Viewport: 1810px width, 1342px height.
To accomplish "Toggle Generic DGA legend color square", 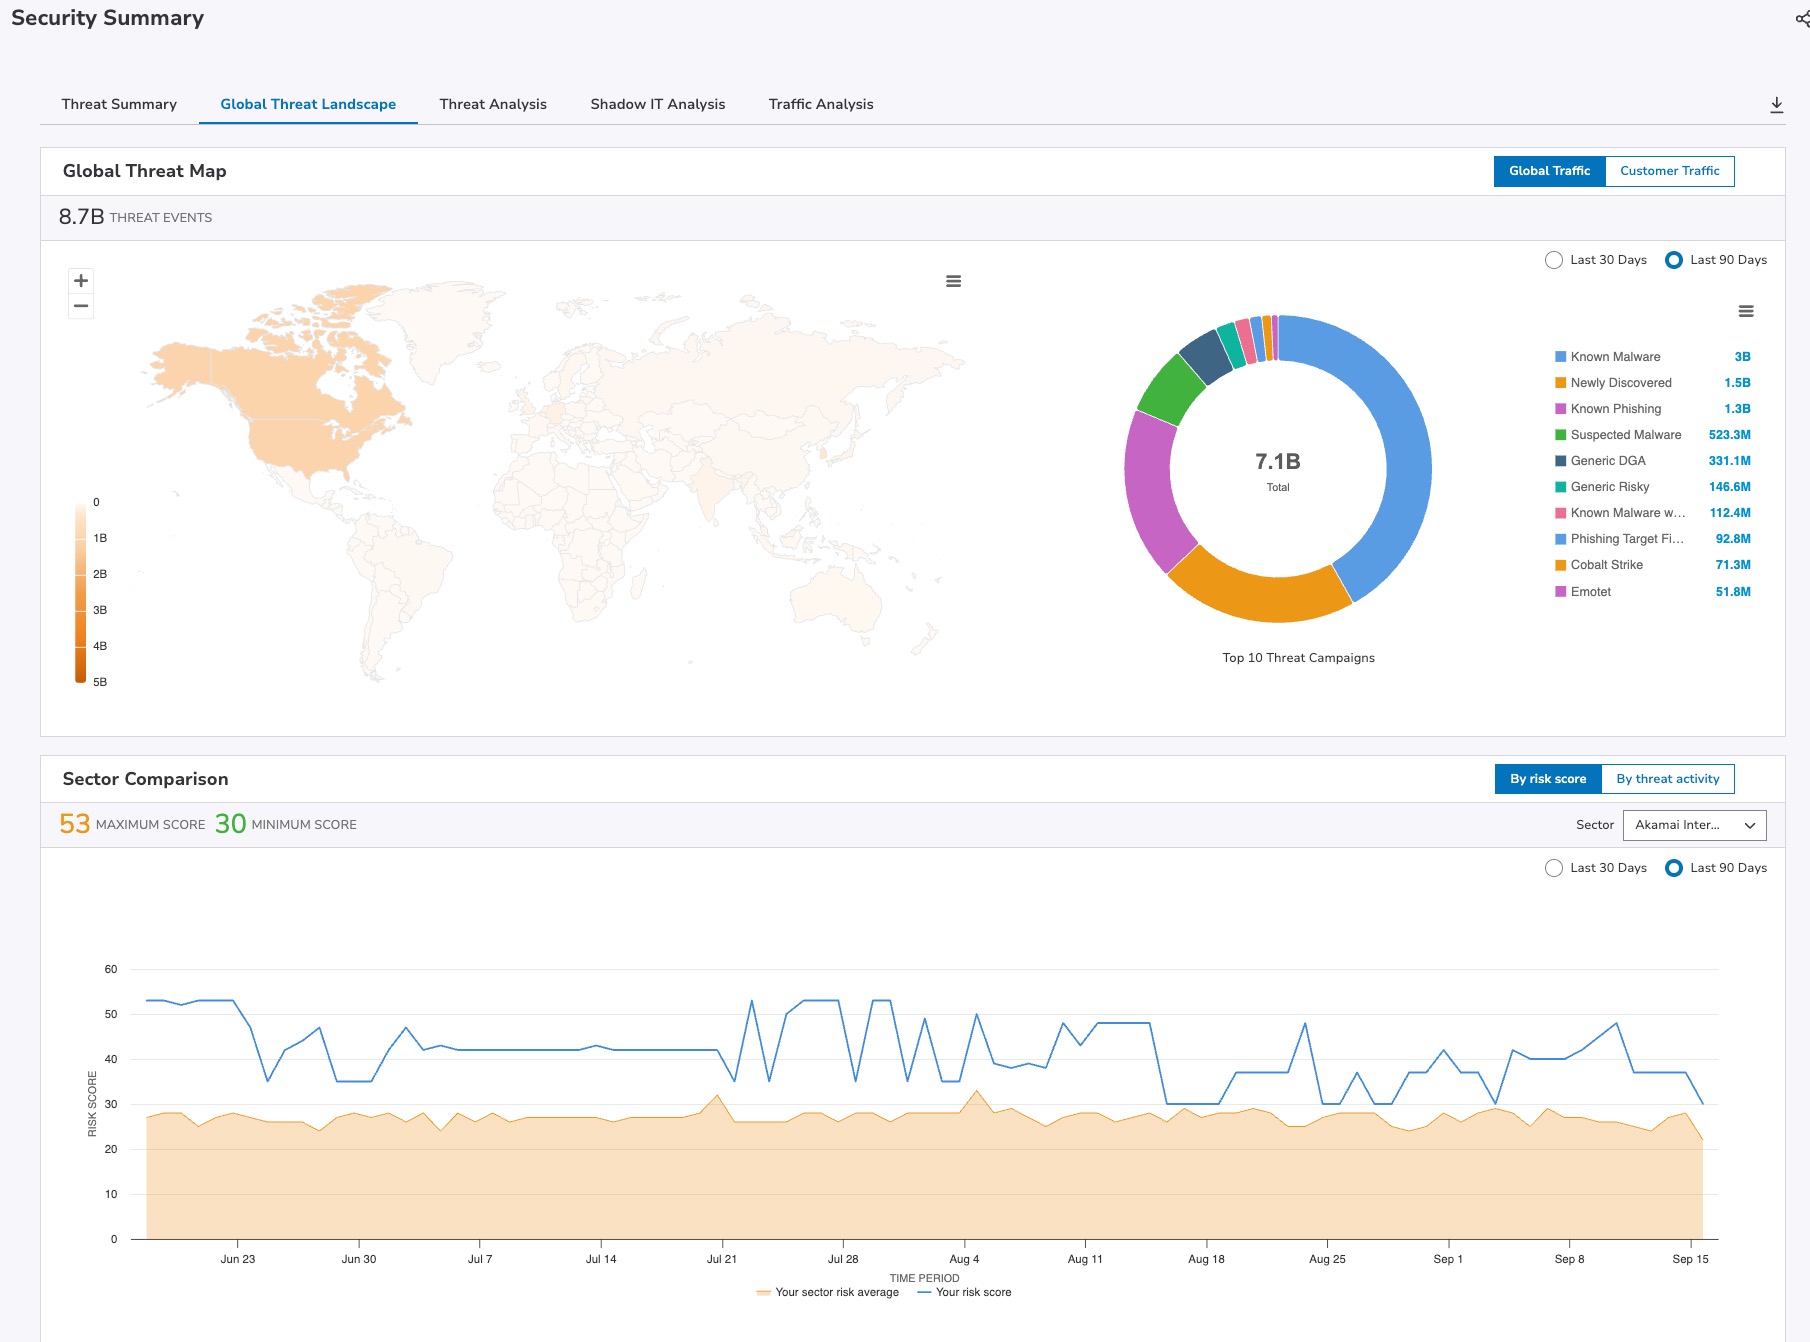I will click(1560, 461).
